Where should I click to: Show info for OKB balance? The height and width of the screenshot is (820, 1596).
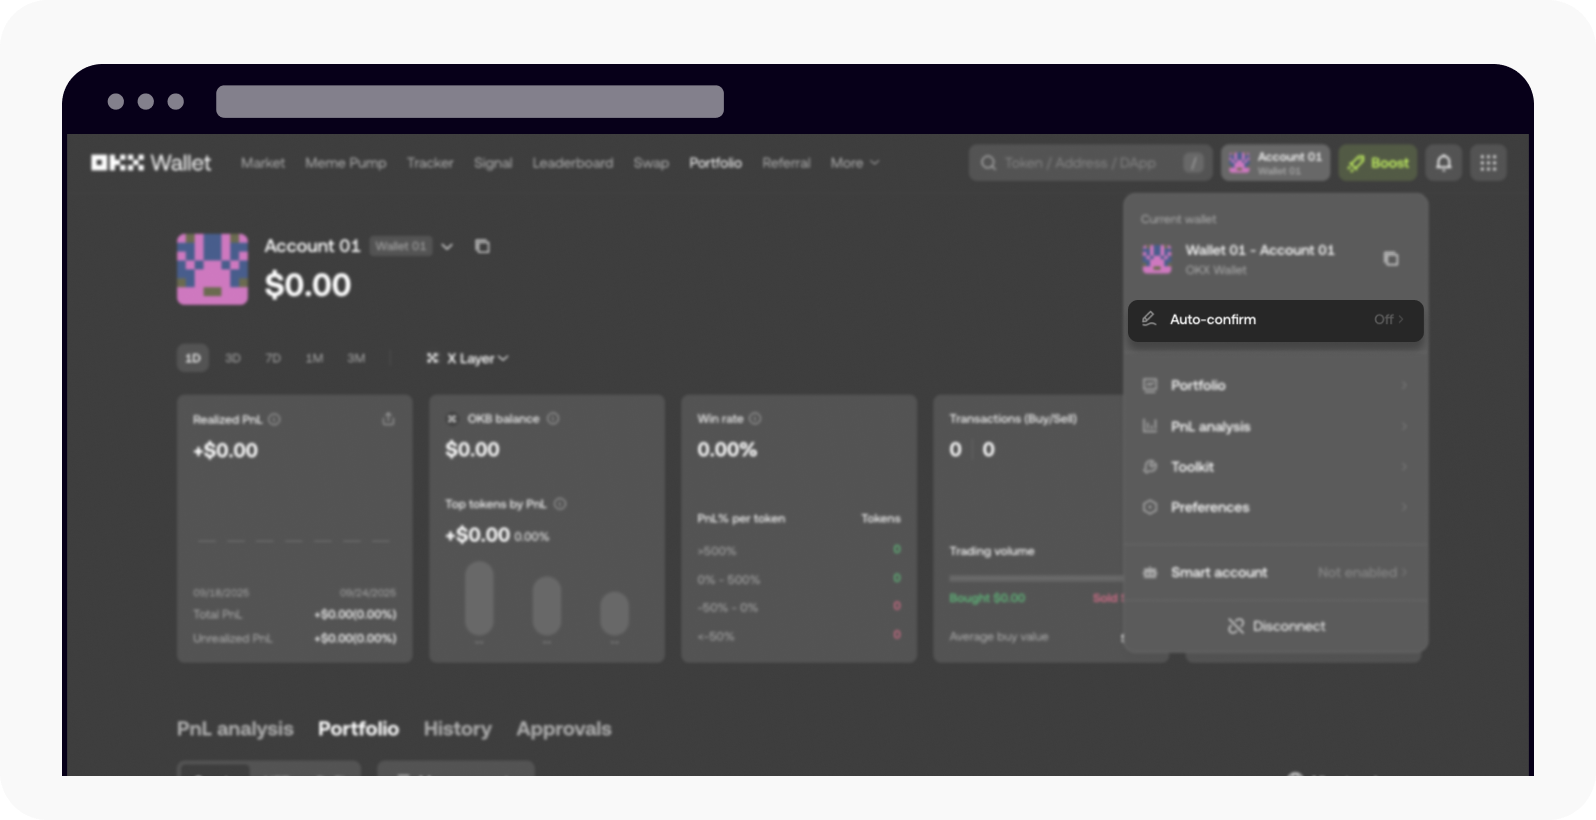pyautogui.click(x=553, y=419)
